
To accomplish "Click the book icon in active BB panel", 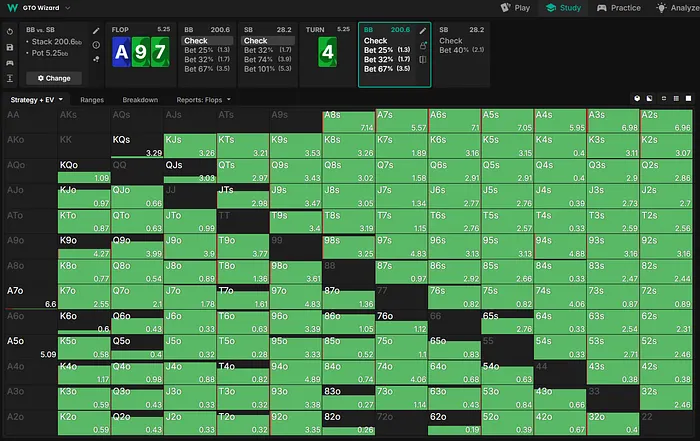I will [x=424, y=59].
